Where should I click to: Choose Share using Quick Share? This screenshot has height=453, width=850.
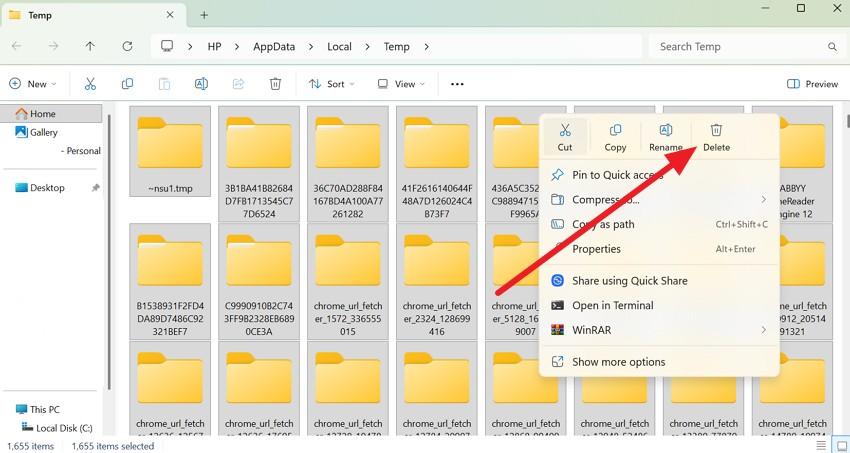pos(659,281)
